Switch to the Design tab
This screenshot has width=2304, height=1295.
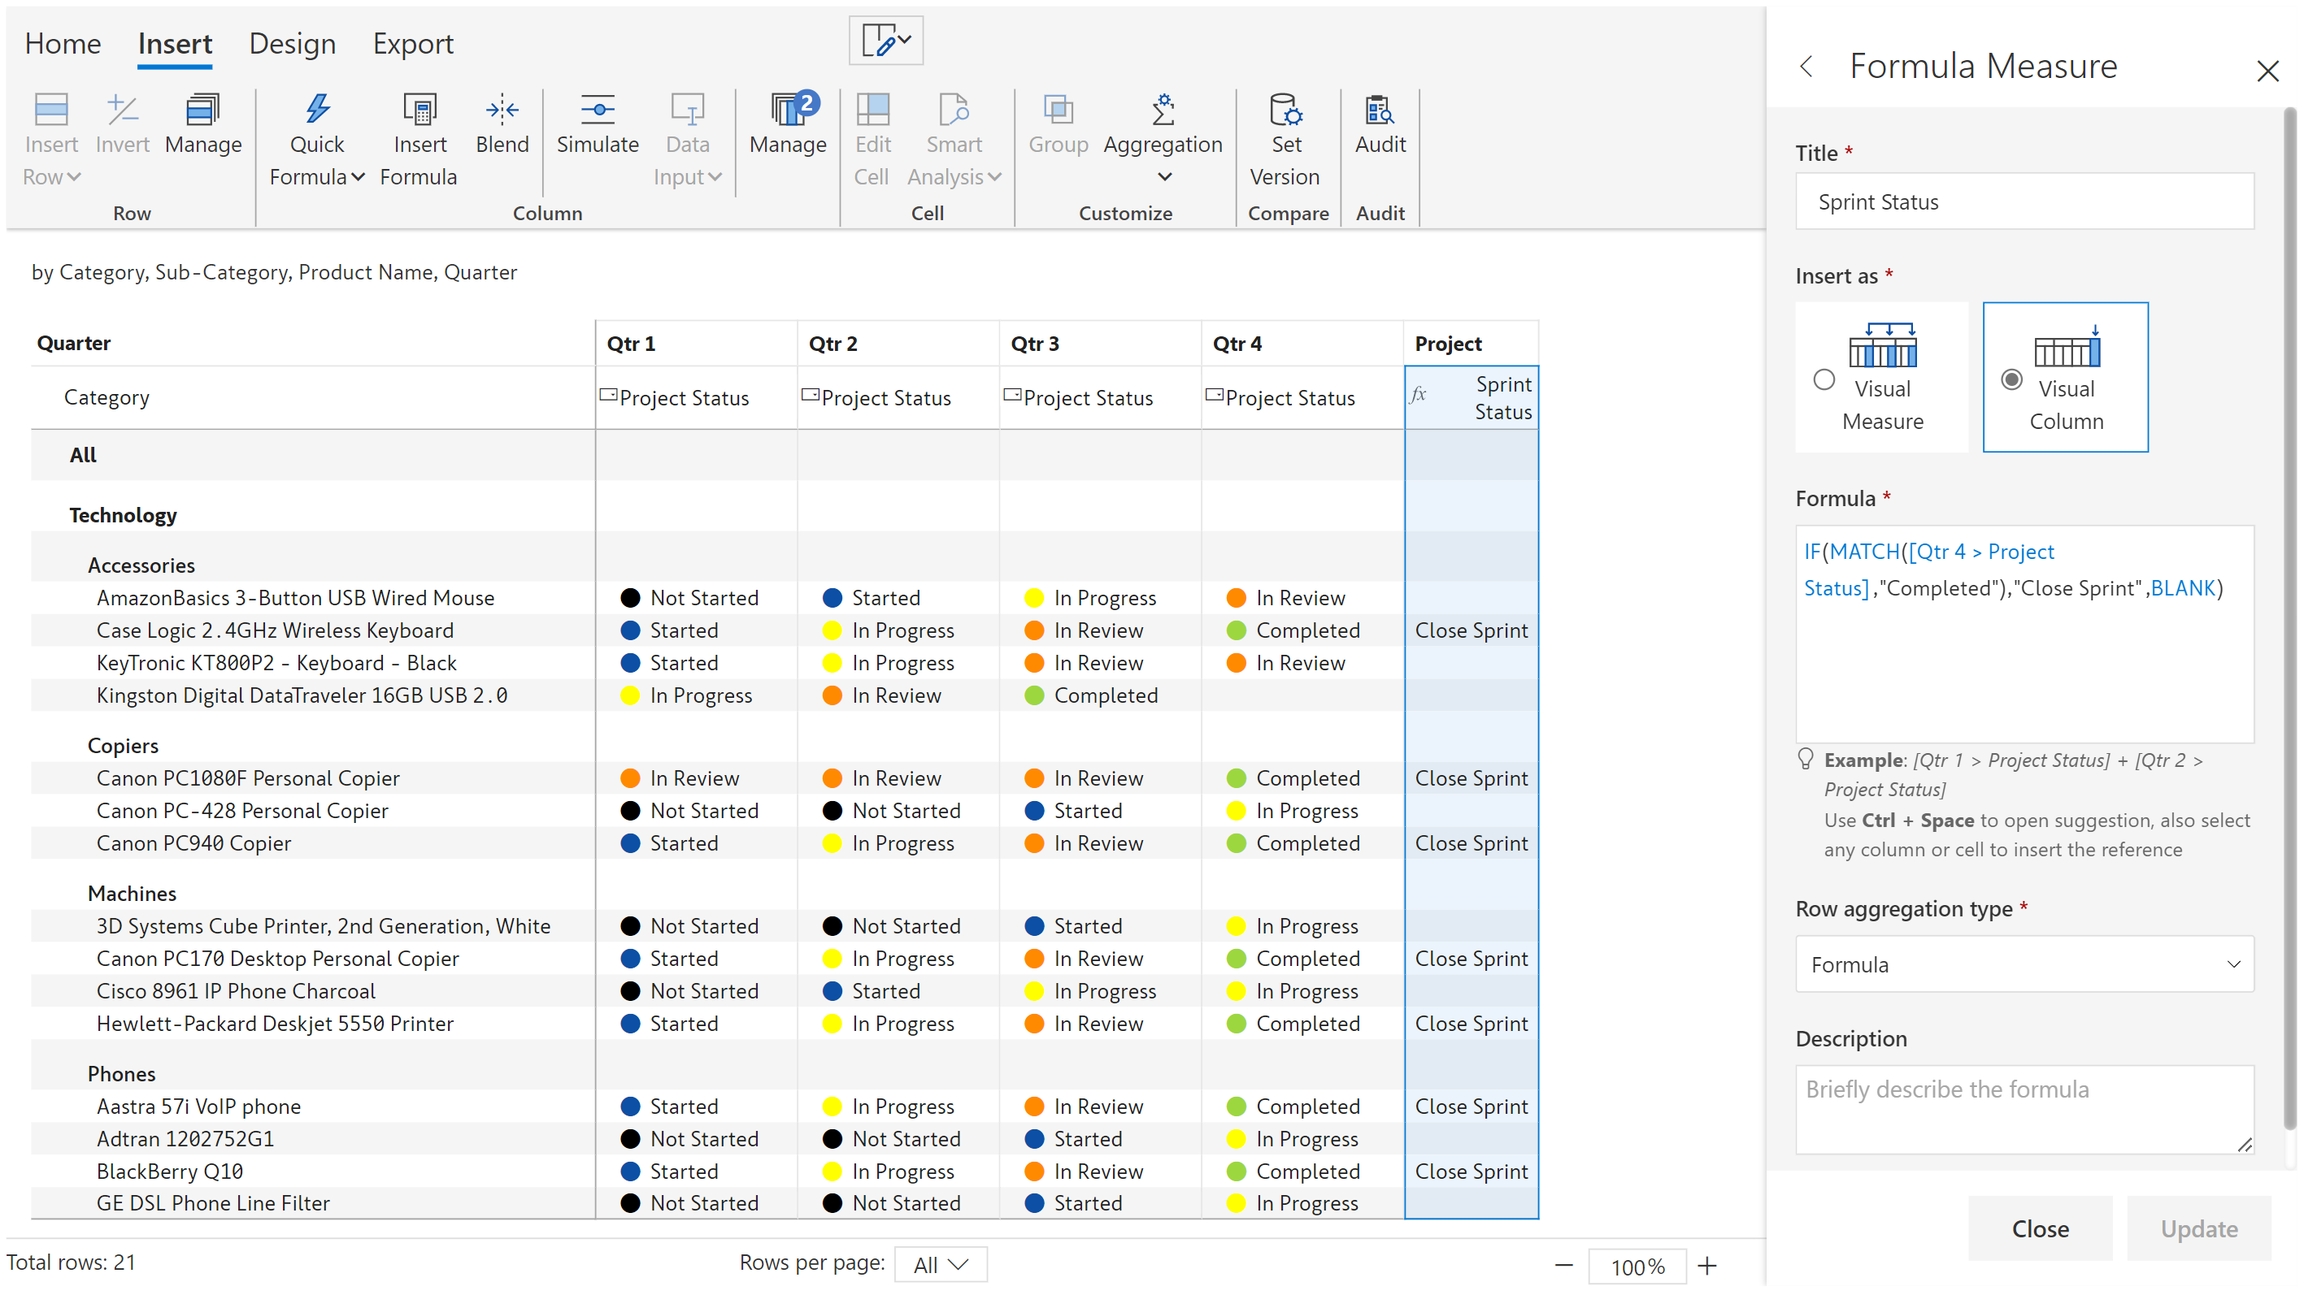pos(292,44)
